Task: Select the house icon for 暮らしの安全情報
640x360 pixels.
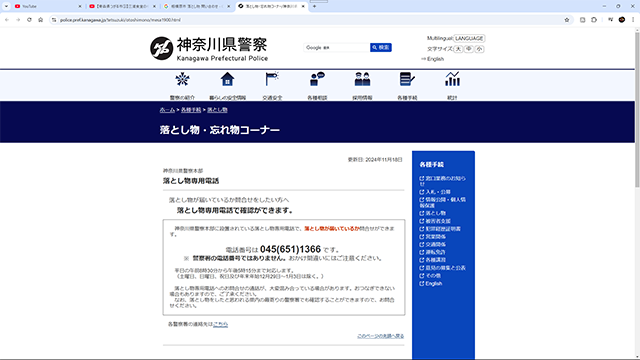Action: click(x=227, y=79)
